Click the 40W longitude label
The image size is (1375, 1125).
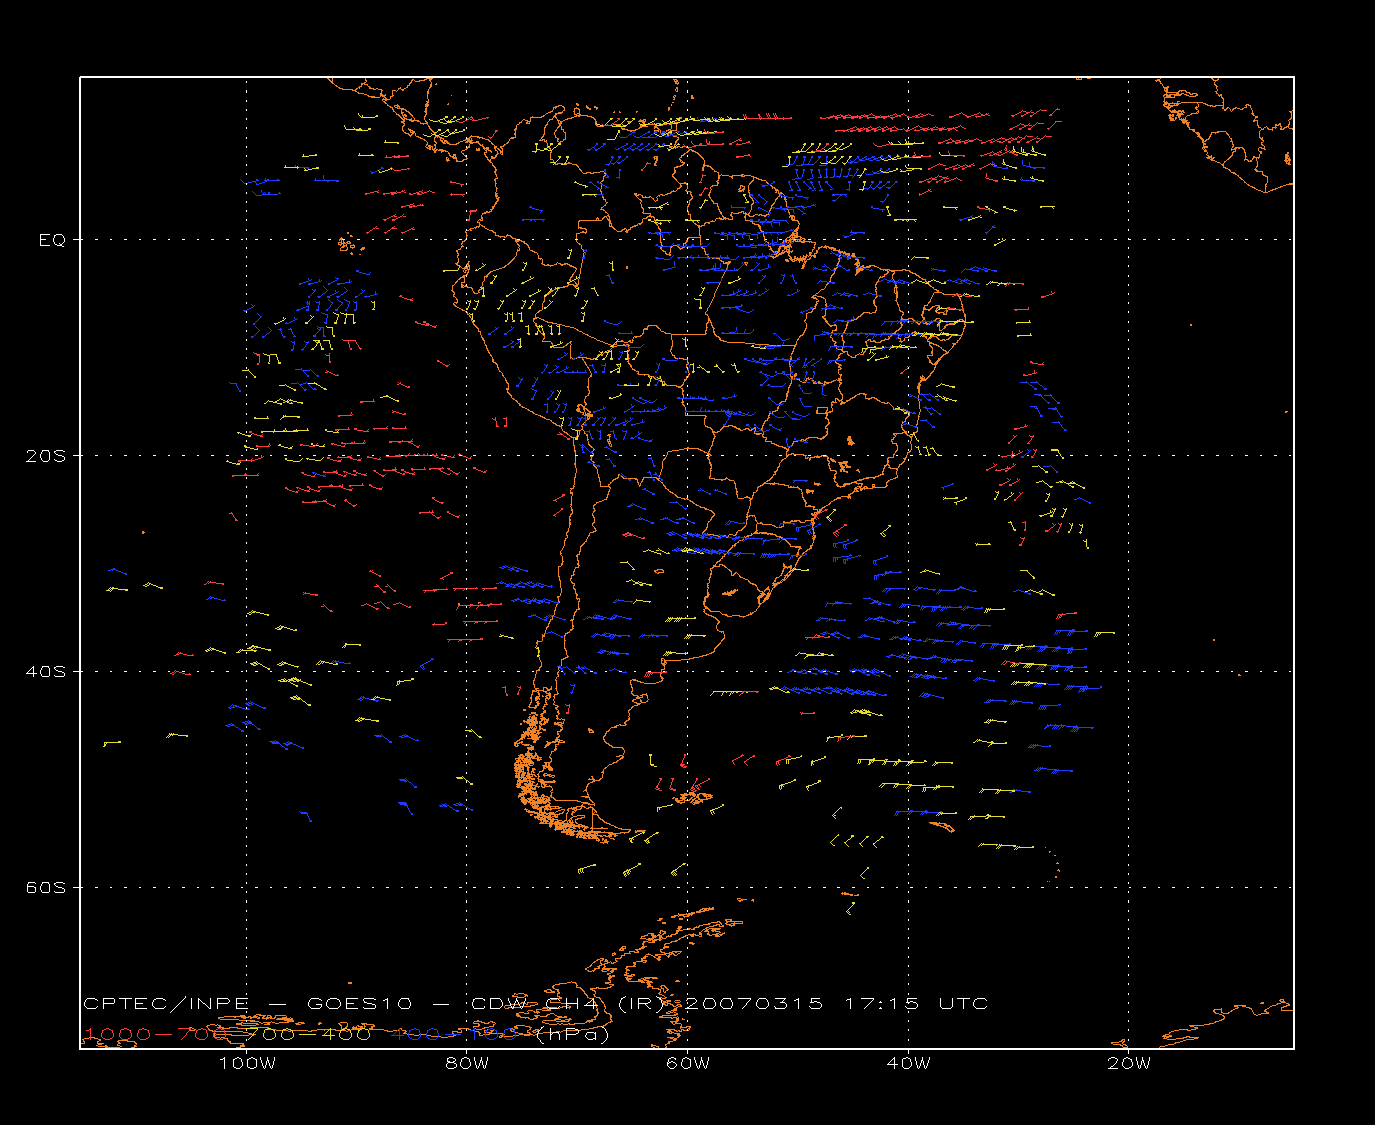[908, 1063]
